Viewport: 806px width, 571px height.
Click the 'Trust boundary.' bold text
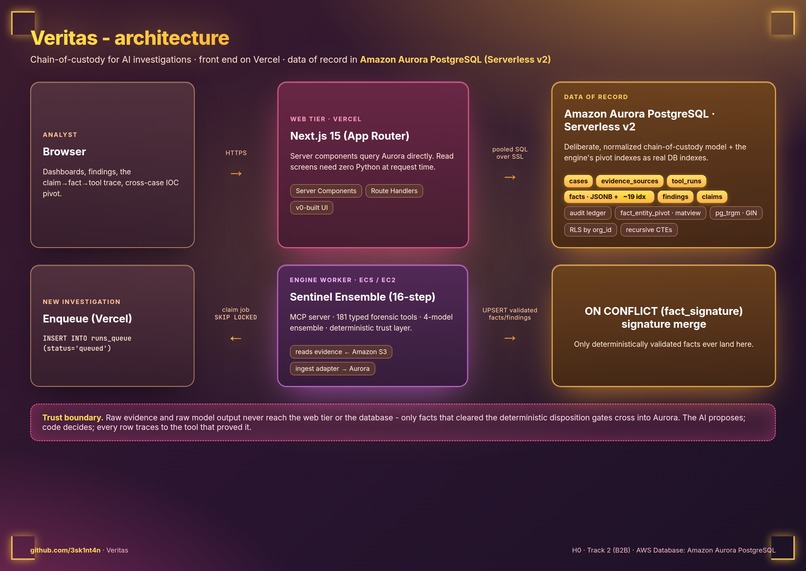click(72, 418)
